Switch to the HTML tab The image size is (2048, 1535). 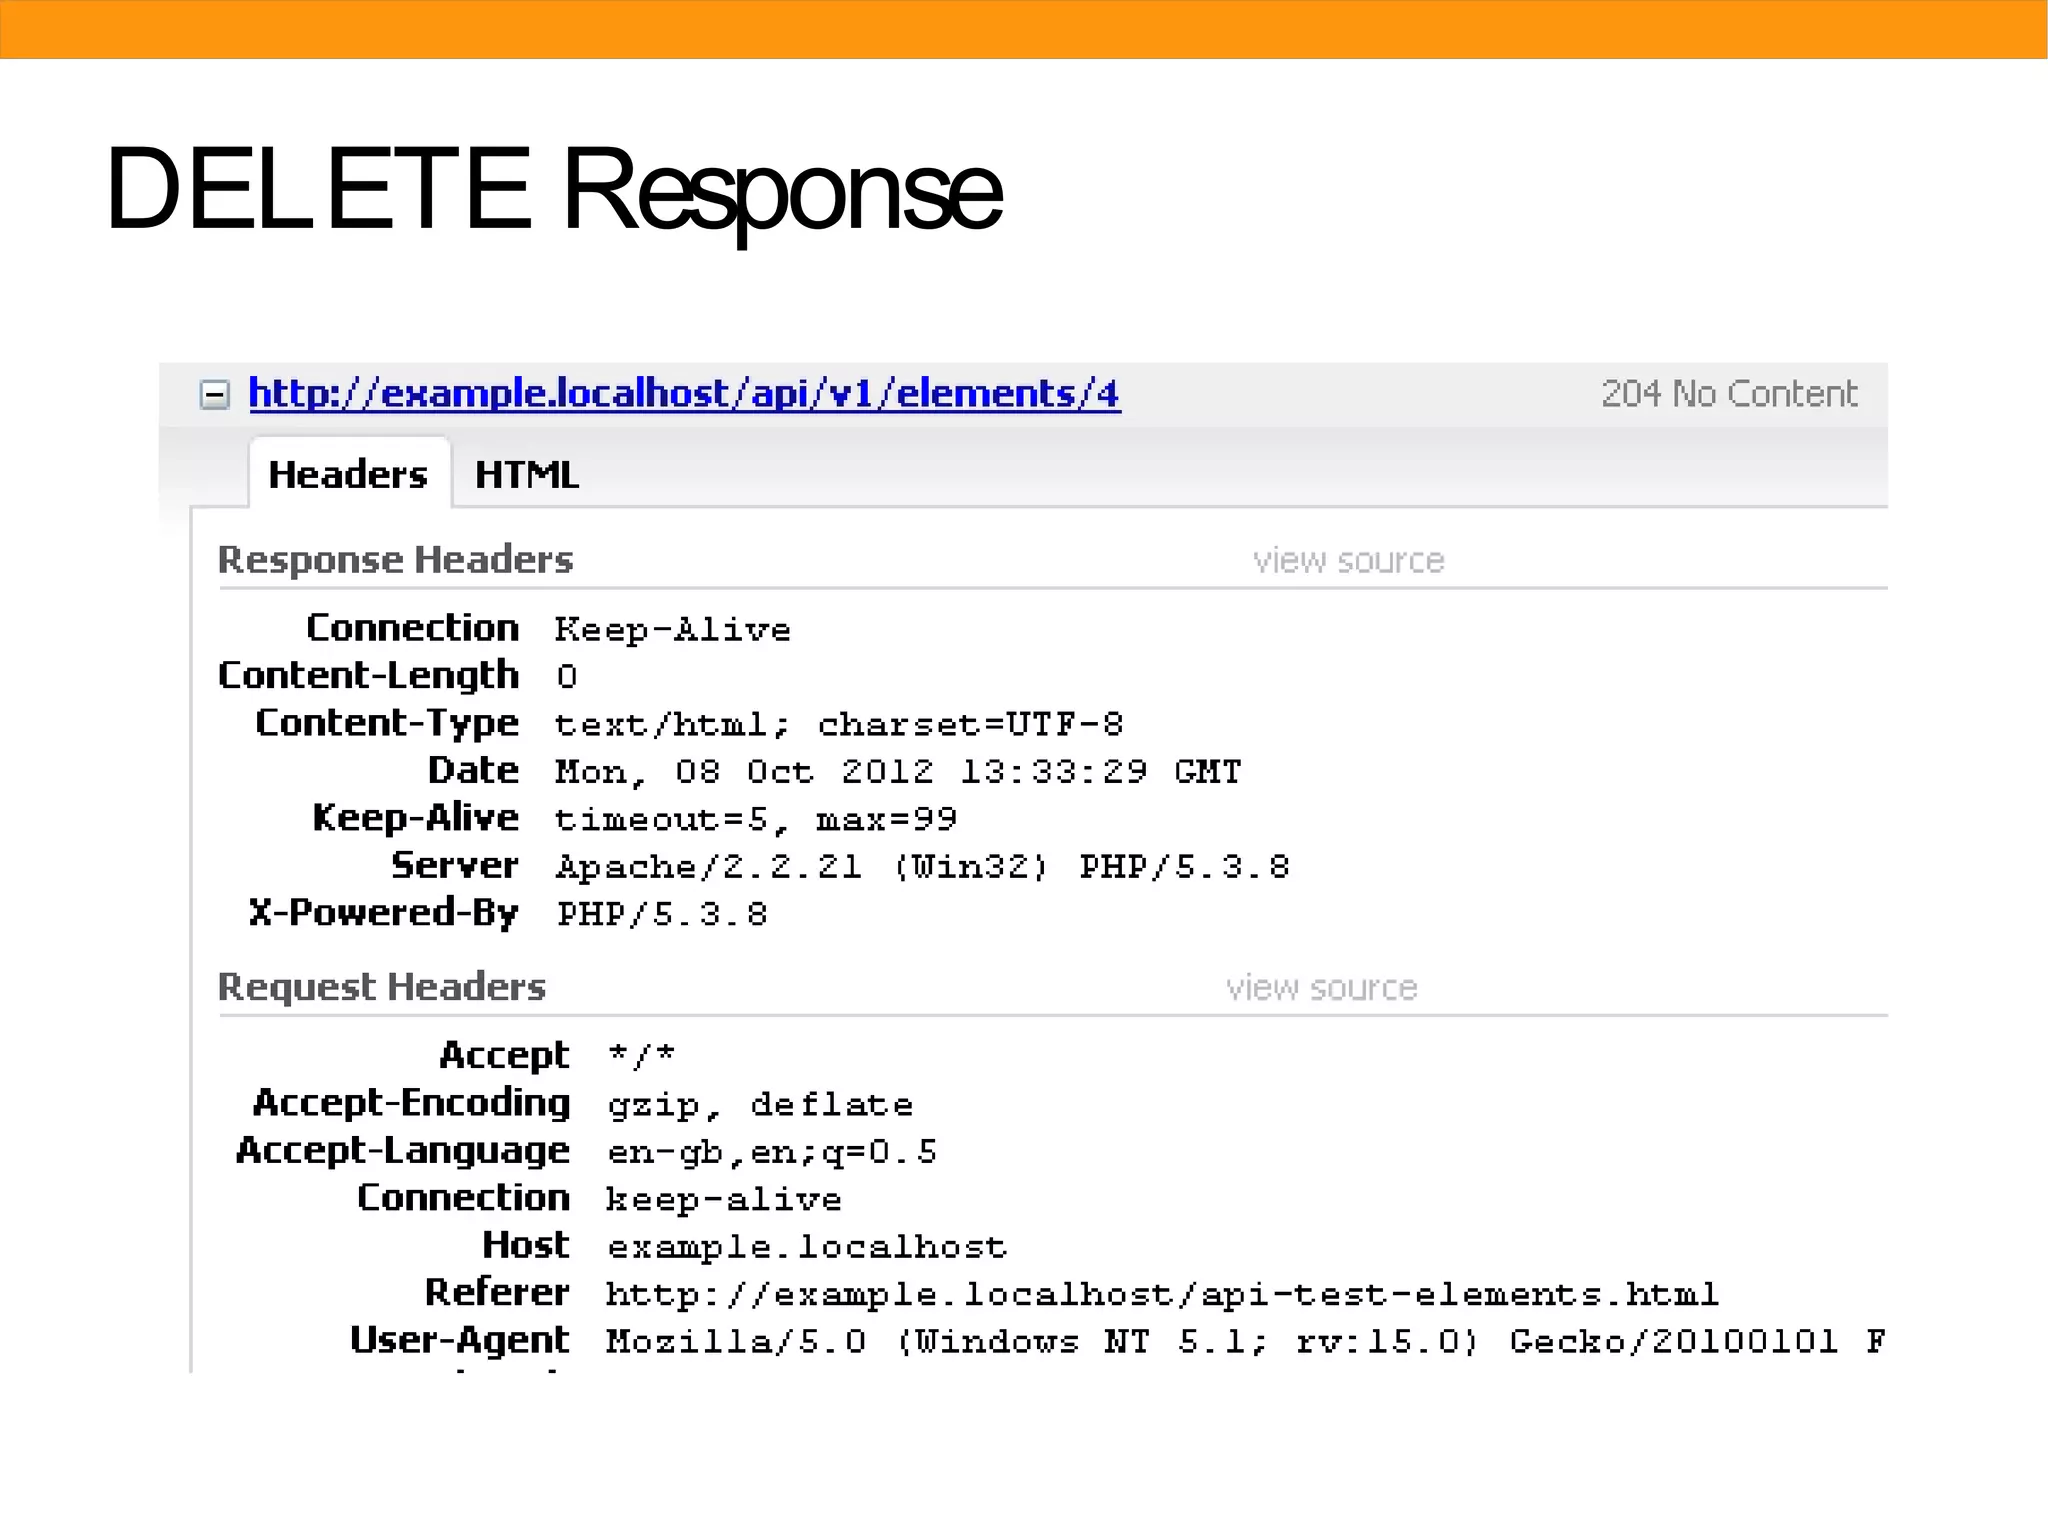coord(526,474)
